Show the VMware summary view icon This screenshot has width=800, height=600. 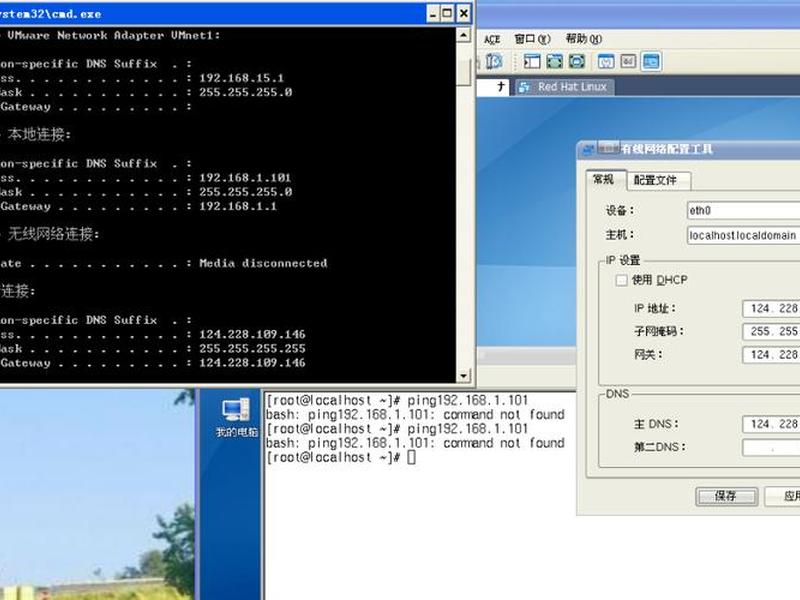pos(606,62)
